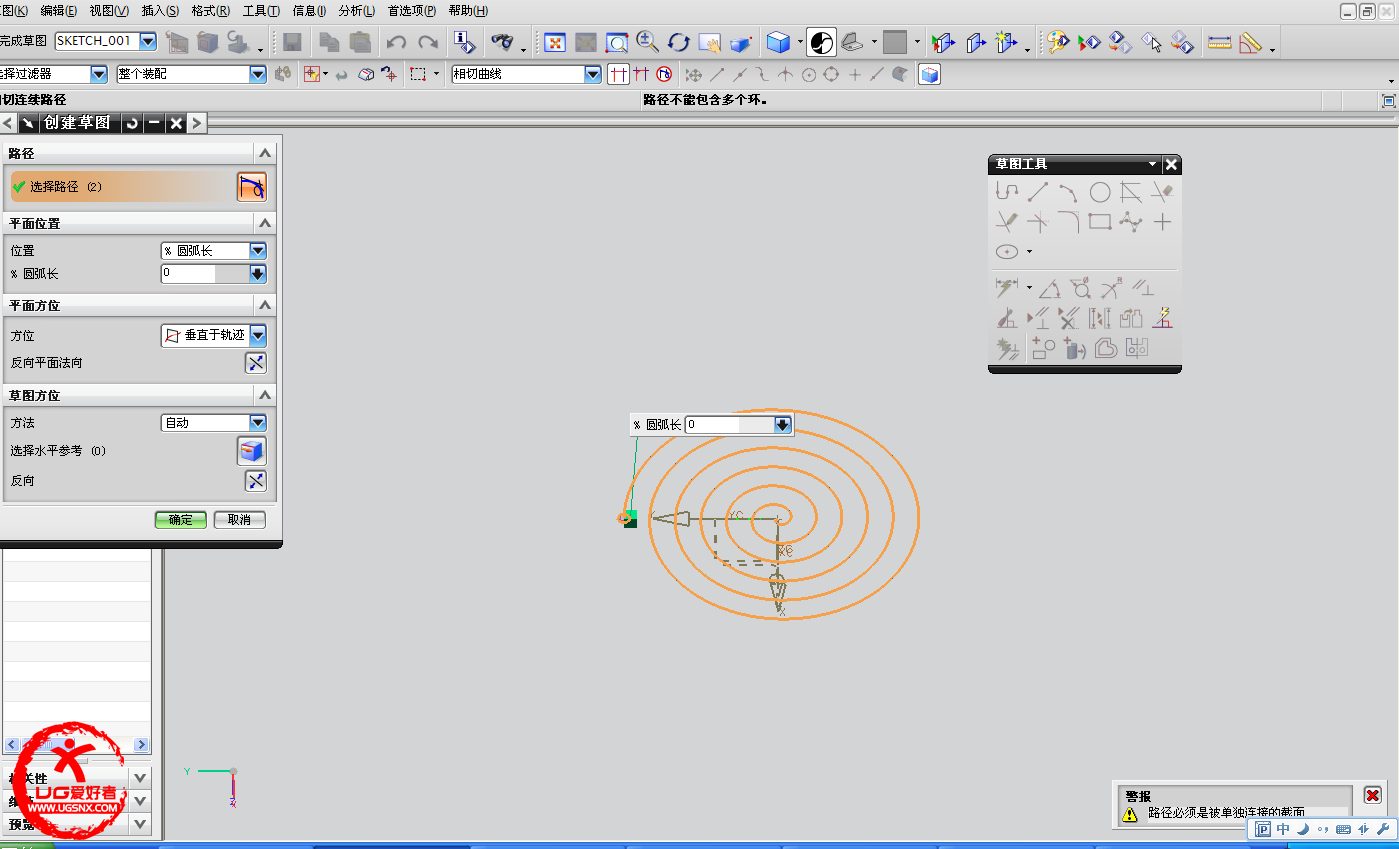Collapse the 草图方位 section
This screenshot has height=849, width=1399.
pyautogui.click(x=265, y=395)
